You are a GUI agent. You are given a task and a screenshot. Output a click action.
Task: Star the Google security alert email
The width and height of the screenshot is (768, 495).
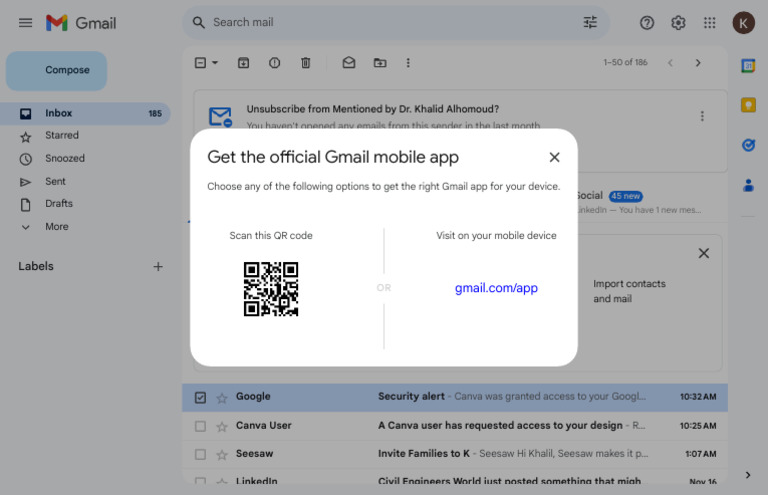tap(222, 398)
